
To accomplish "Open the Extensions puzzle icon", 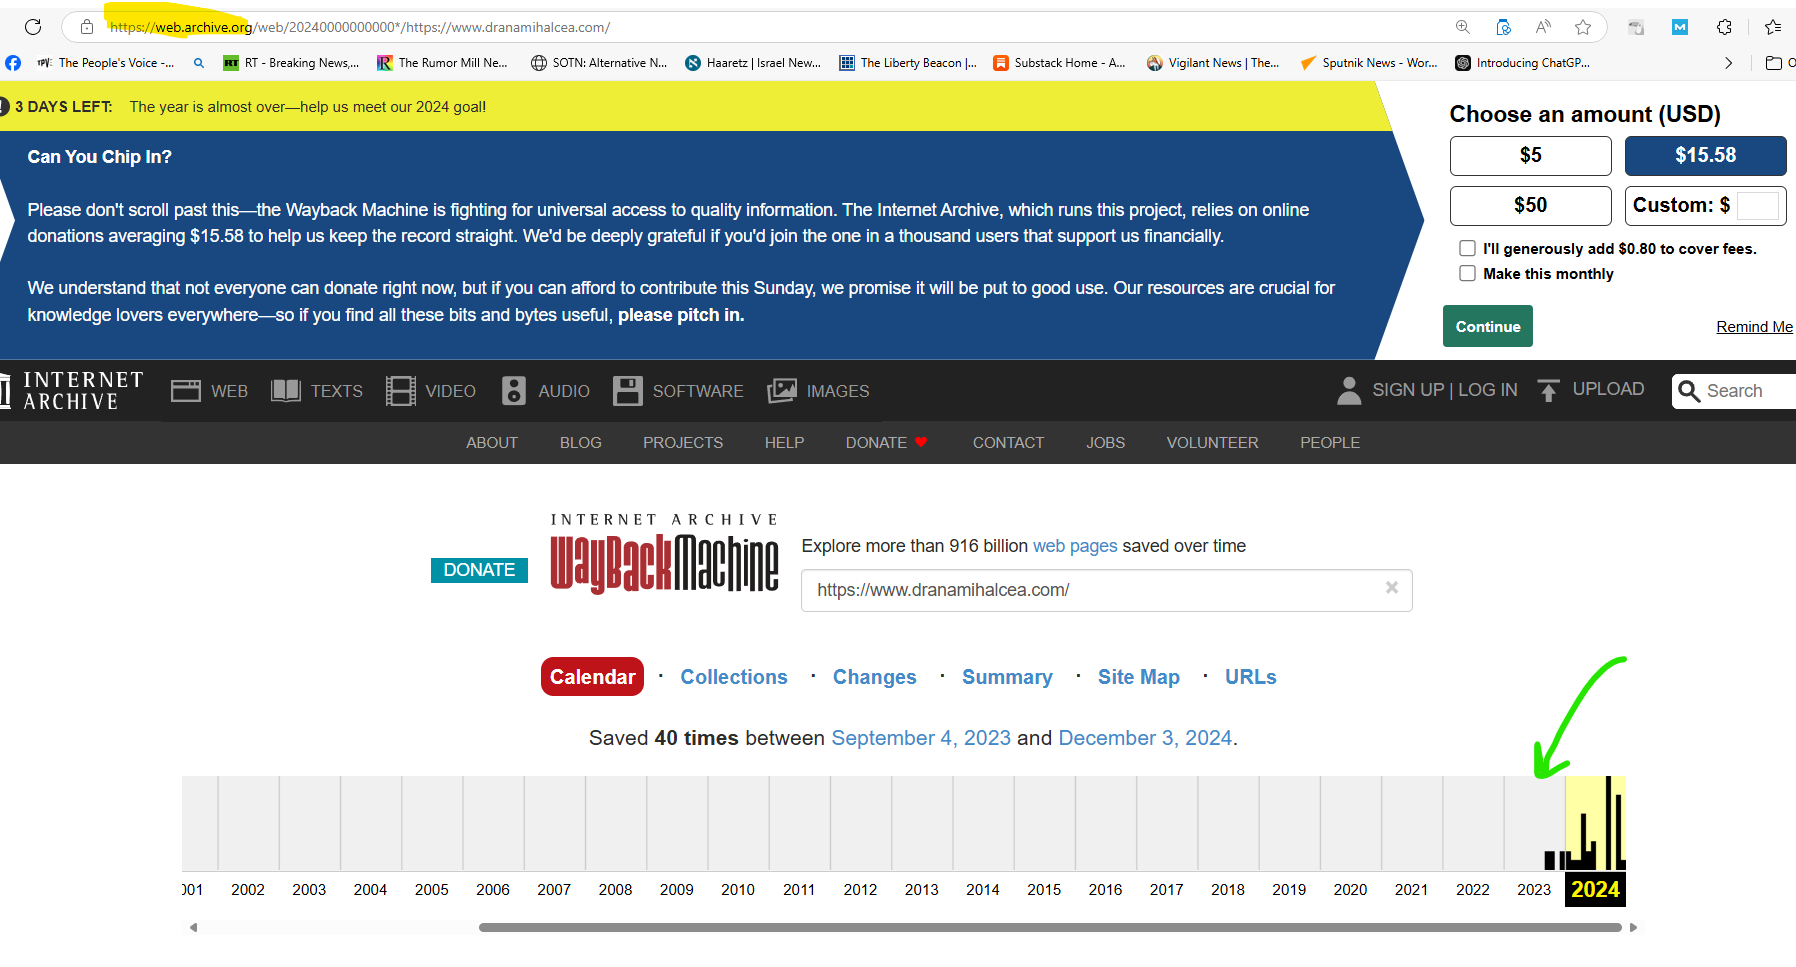I will [1724, 27].
